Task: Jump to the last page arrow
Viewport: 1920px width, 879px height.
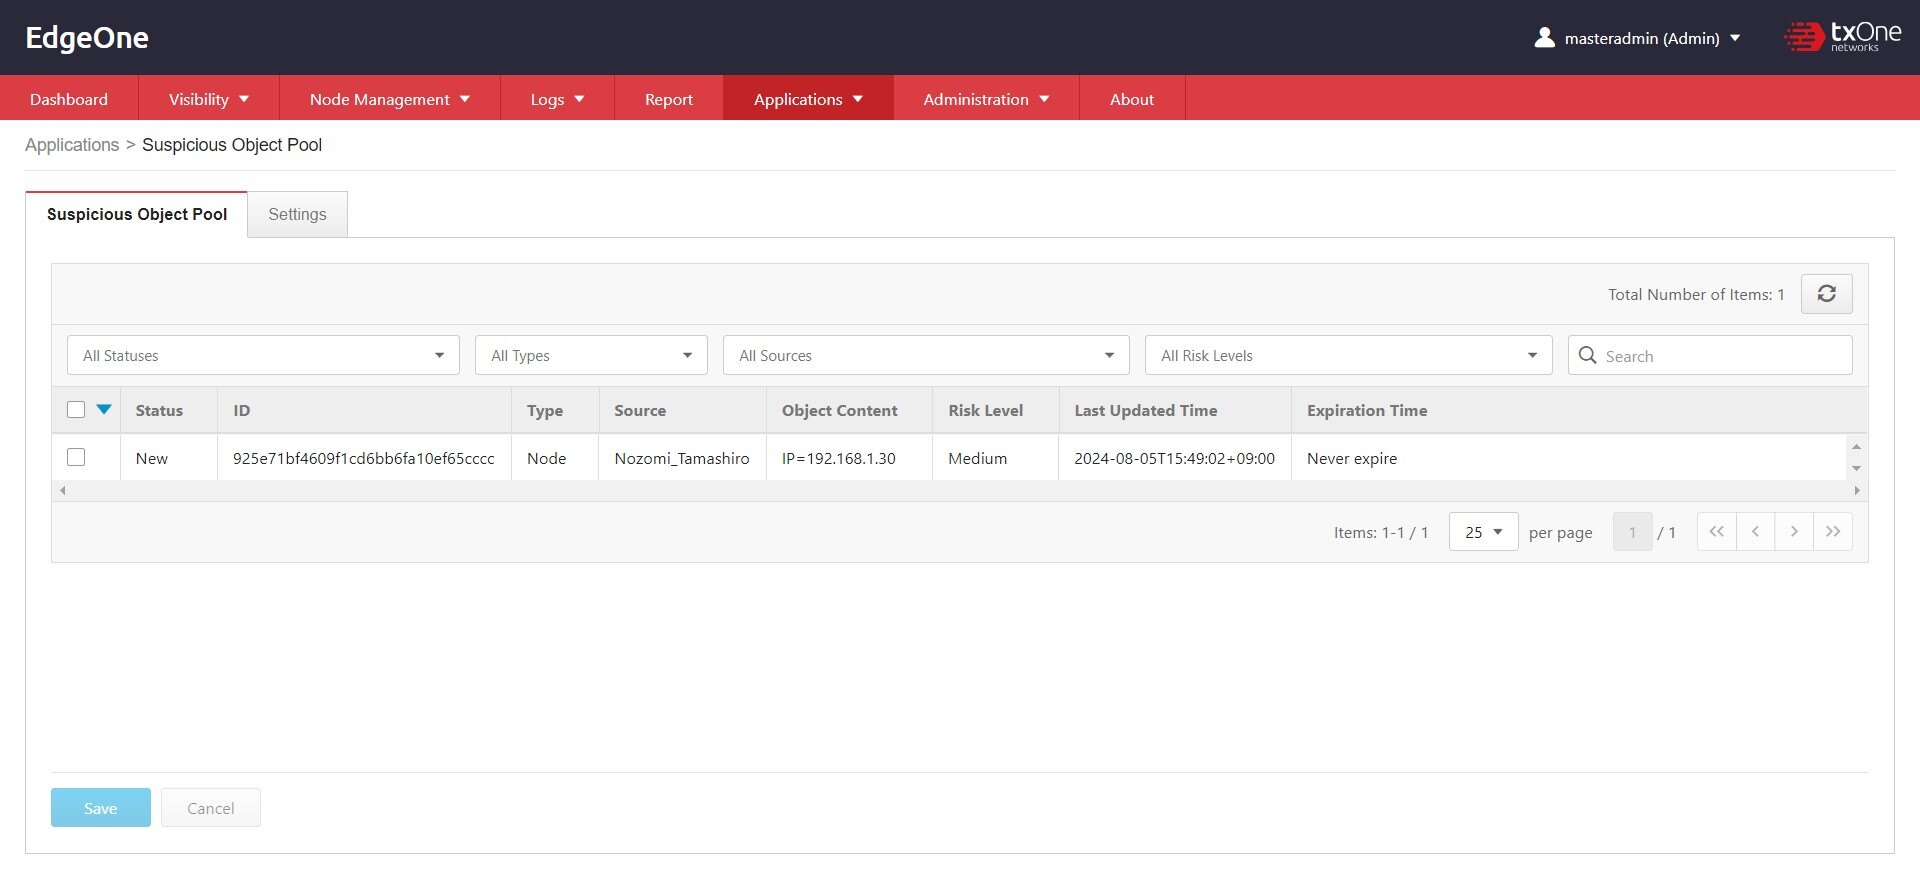Action: pyautogui.click(x=1832, y=532)
